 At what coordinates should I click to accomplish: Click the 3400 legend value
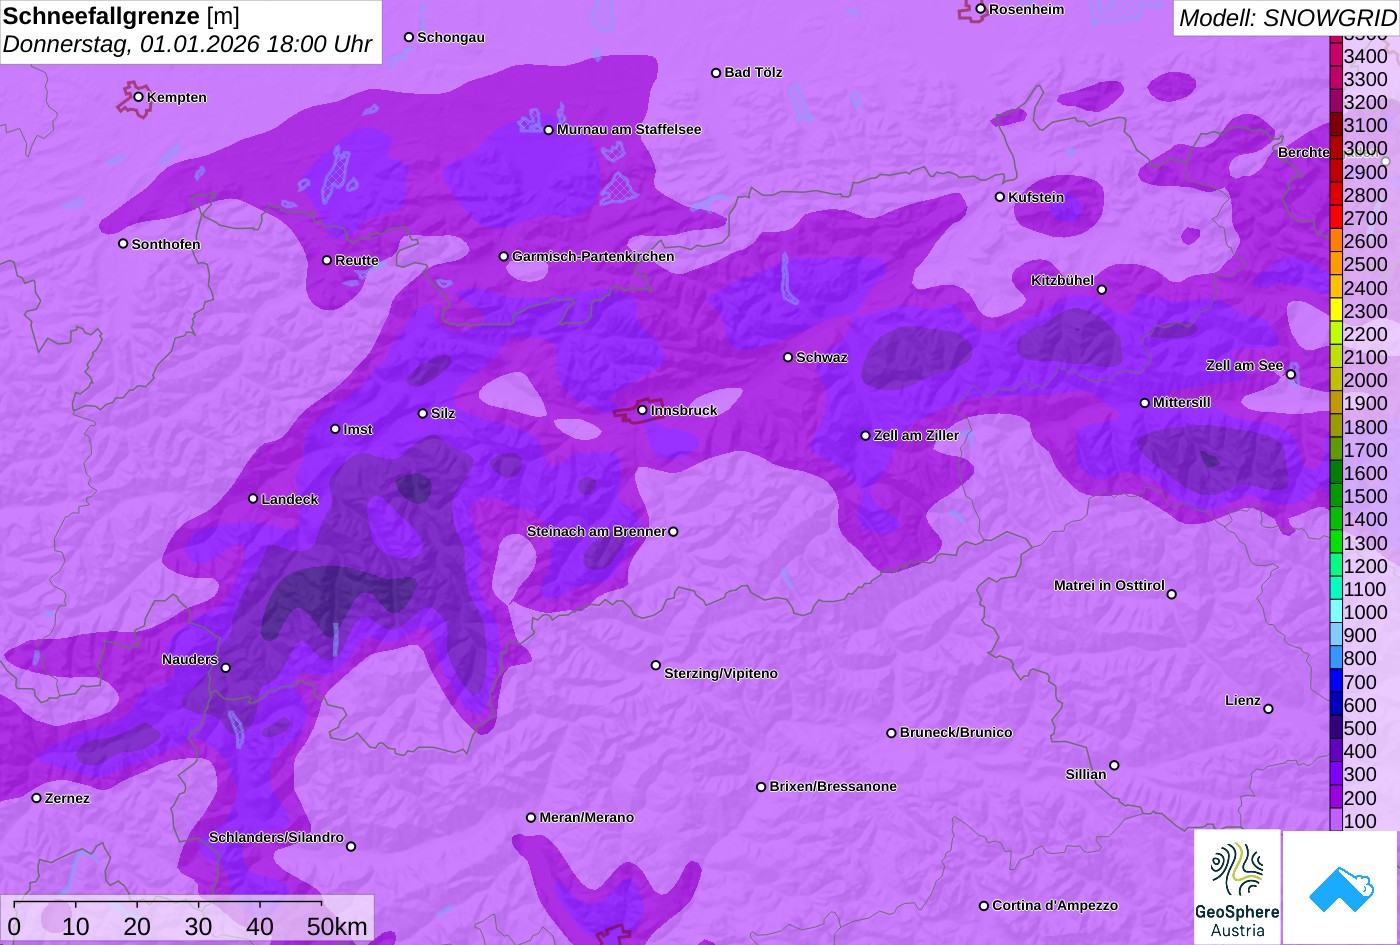1366,57
